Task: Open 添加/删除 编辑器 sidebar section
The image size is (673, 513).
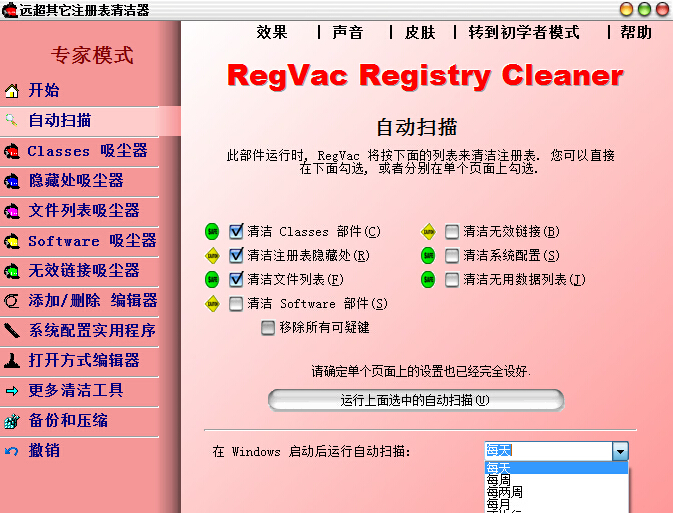Action: point(79,301)
